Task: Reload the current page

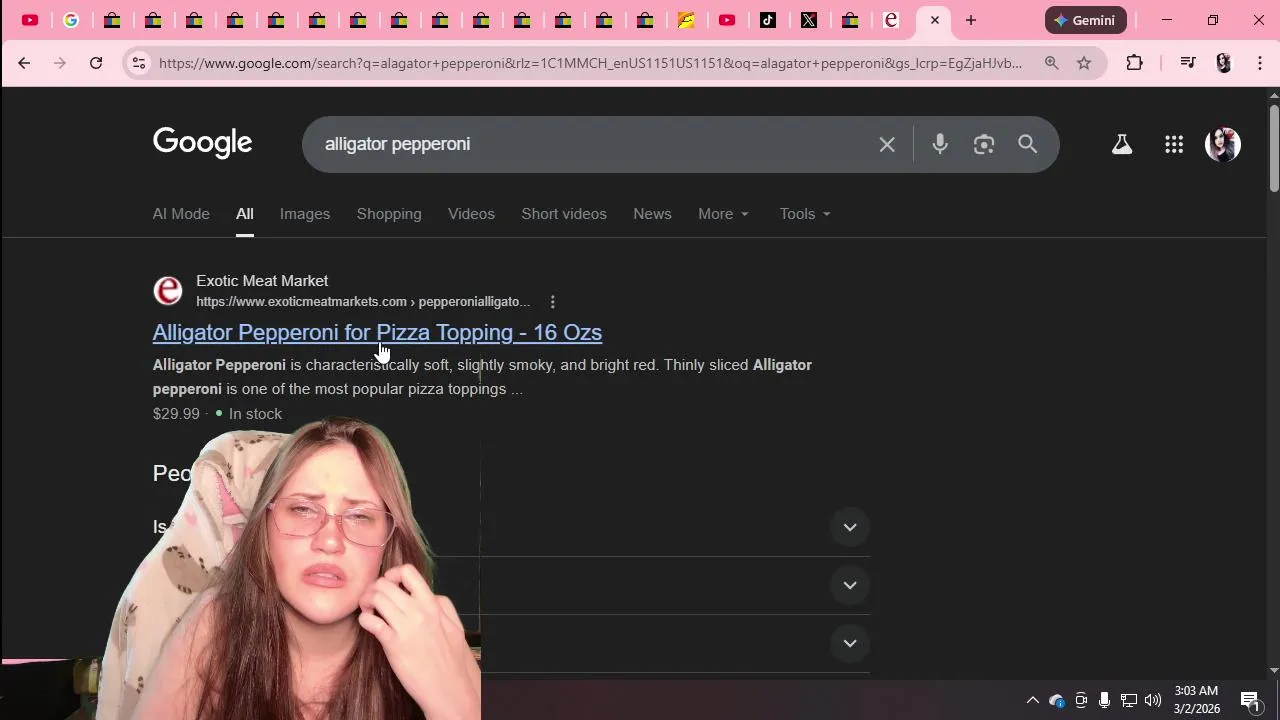Action: pos(96,63)
